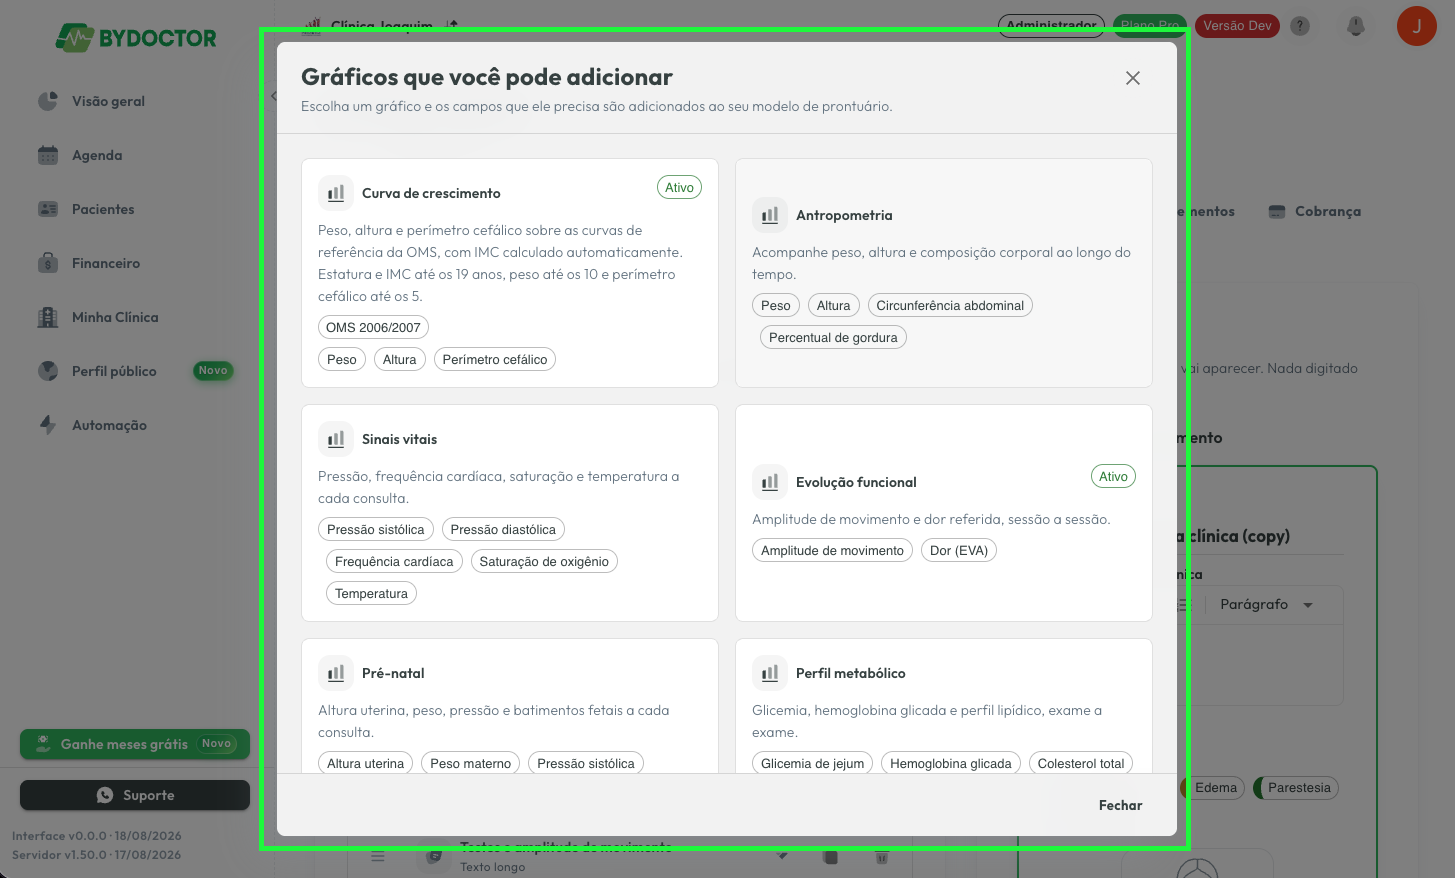This screenshot has height=878, width=1455.
Task: Open Perfil público in sidebar
Action: point(114,371)
